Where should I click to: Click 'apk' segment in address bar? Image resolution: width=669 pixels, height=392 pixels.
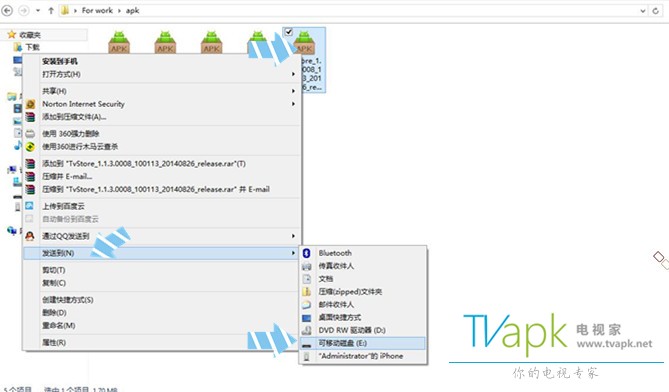click(x=132, y=10)
